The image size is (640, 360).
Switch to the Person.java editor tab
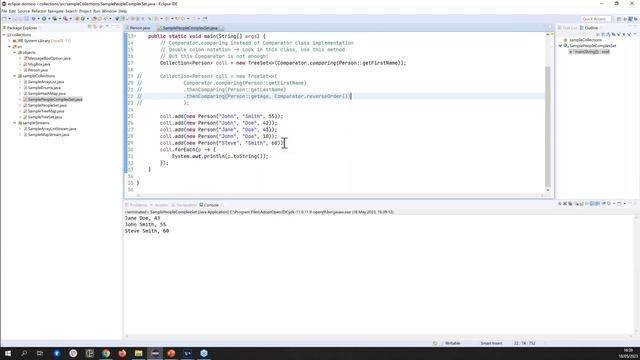(x=140, y=28)
